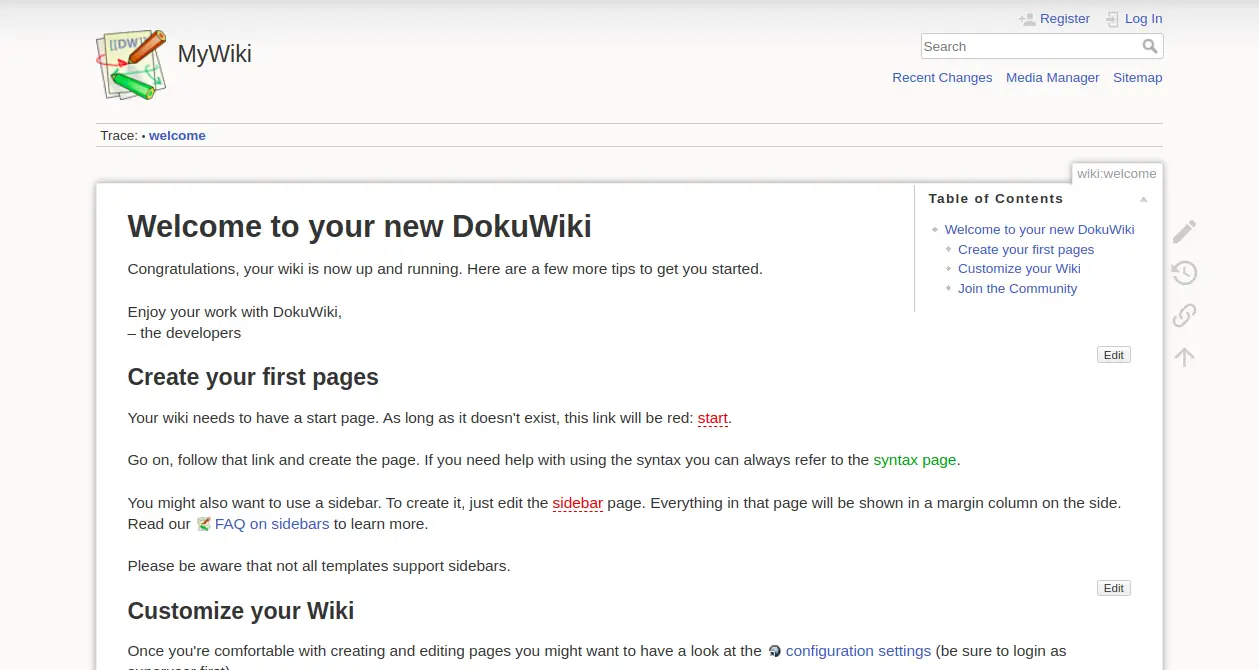1259x670 pixels.
Task: Click the wiki:welcome page ID label
Action: pyautogui.click(x=1116, y=174)
